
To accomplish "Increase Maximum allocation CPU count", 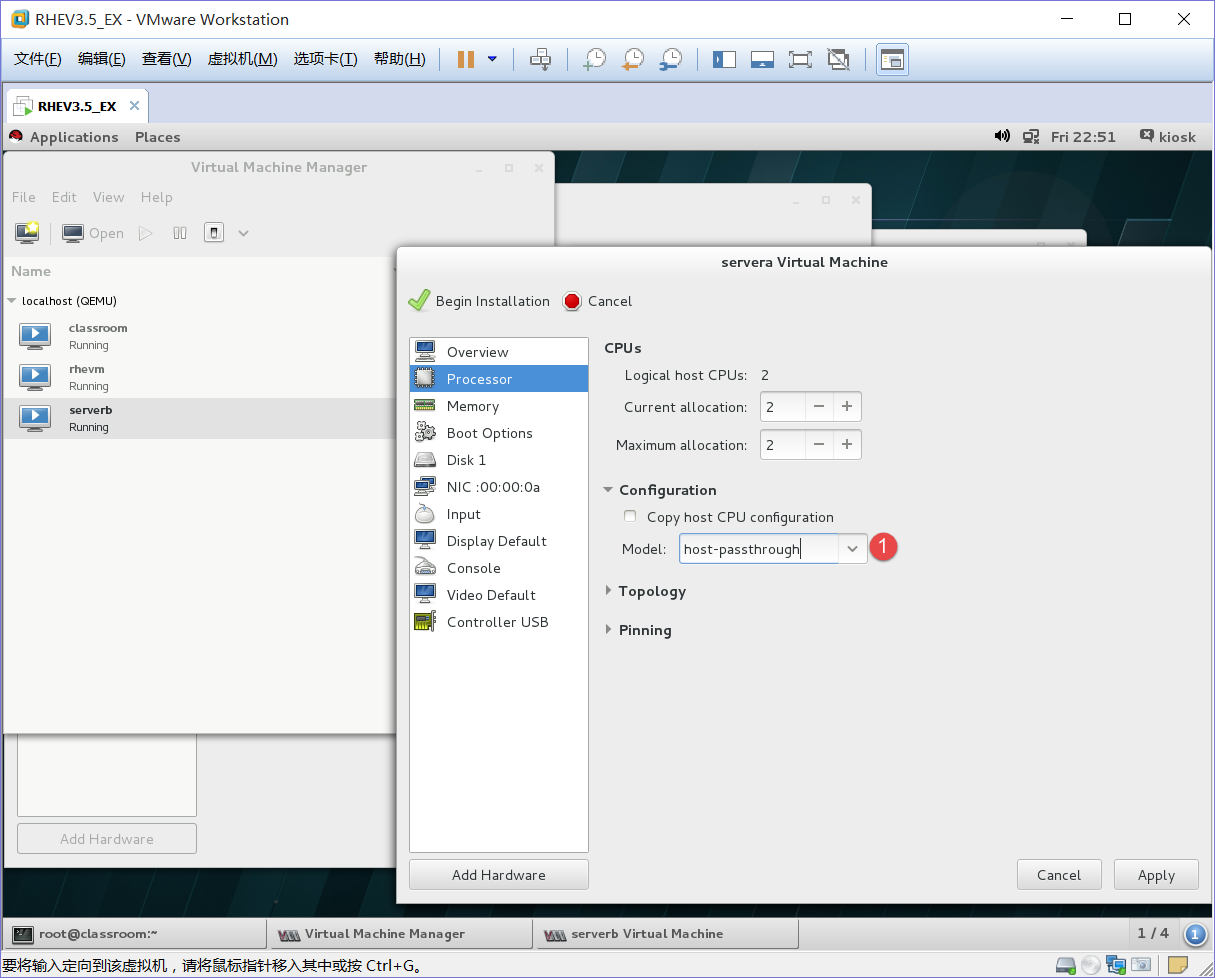I will point(847,445).
